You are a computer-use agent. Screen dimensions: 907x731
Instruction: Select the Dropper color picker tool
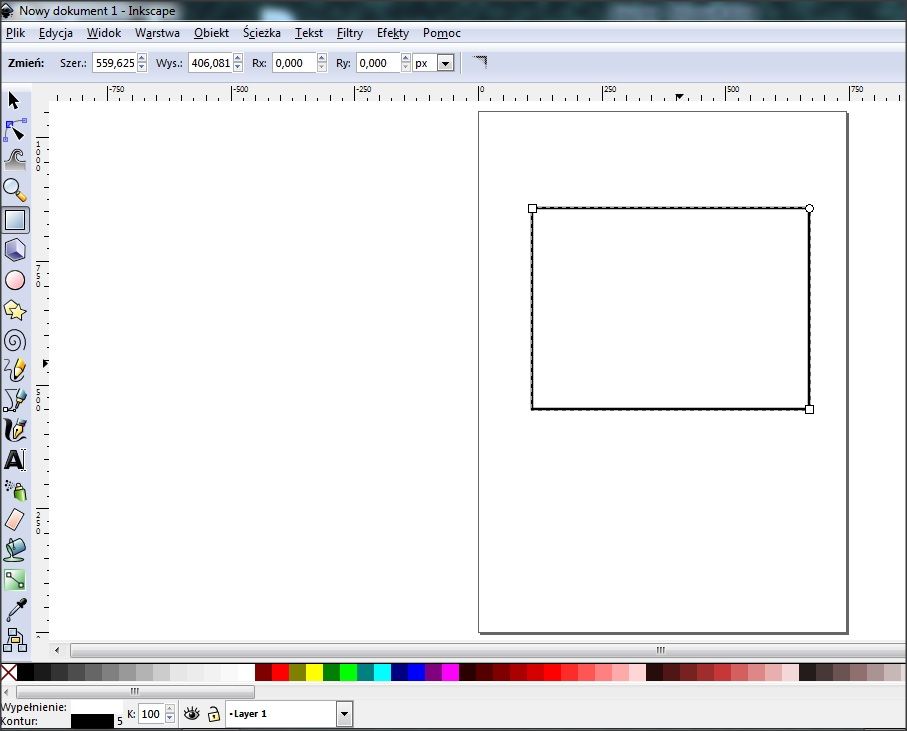click(15, 608)
